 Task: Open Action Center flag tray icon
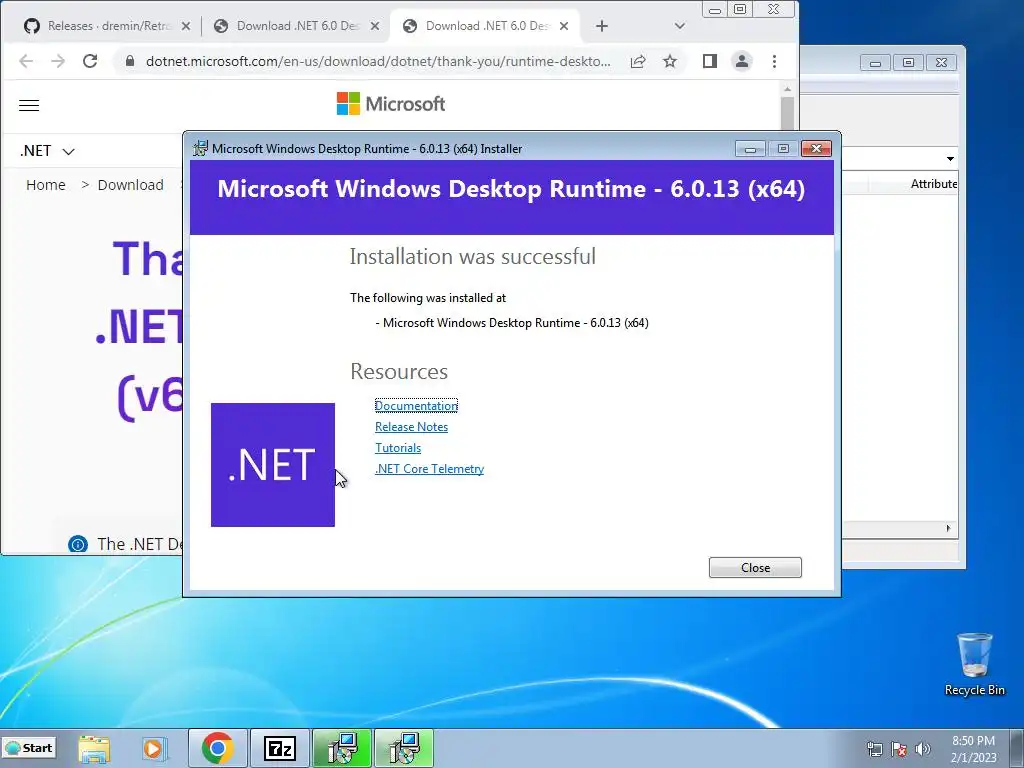tap(899, 749)
